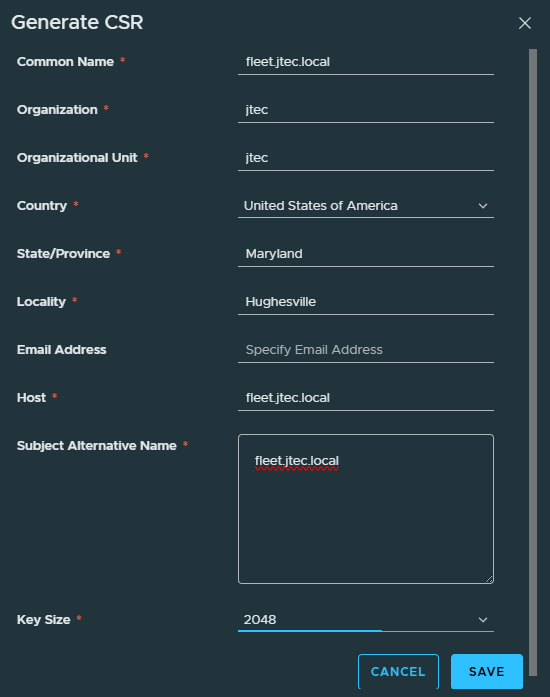The image size is (550, 697).
Task: Click the Key Size label text
Action: click(44, 620)
